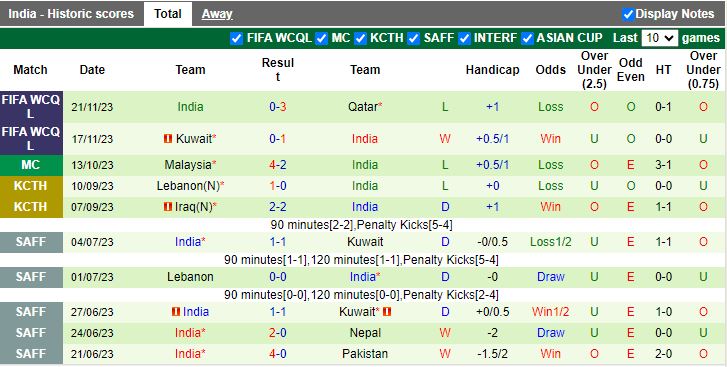Open the India vs Qatar 0-3 result
727x367 pixels.
point(278,107)
